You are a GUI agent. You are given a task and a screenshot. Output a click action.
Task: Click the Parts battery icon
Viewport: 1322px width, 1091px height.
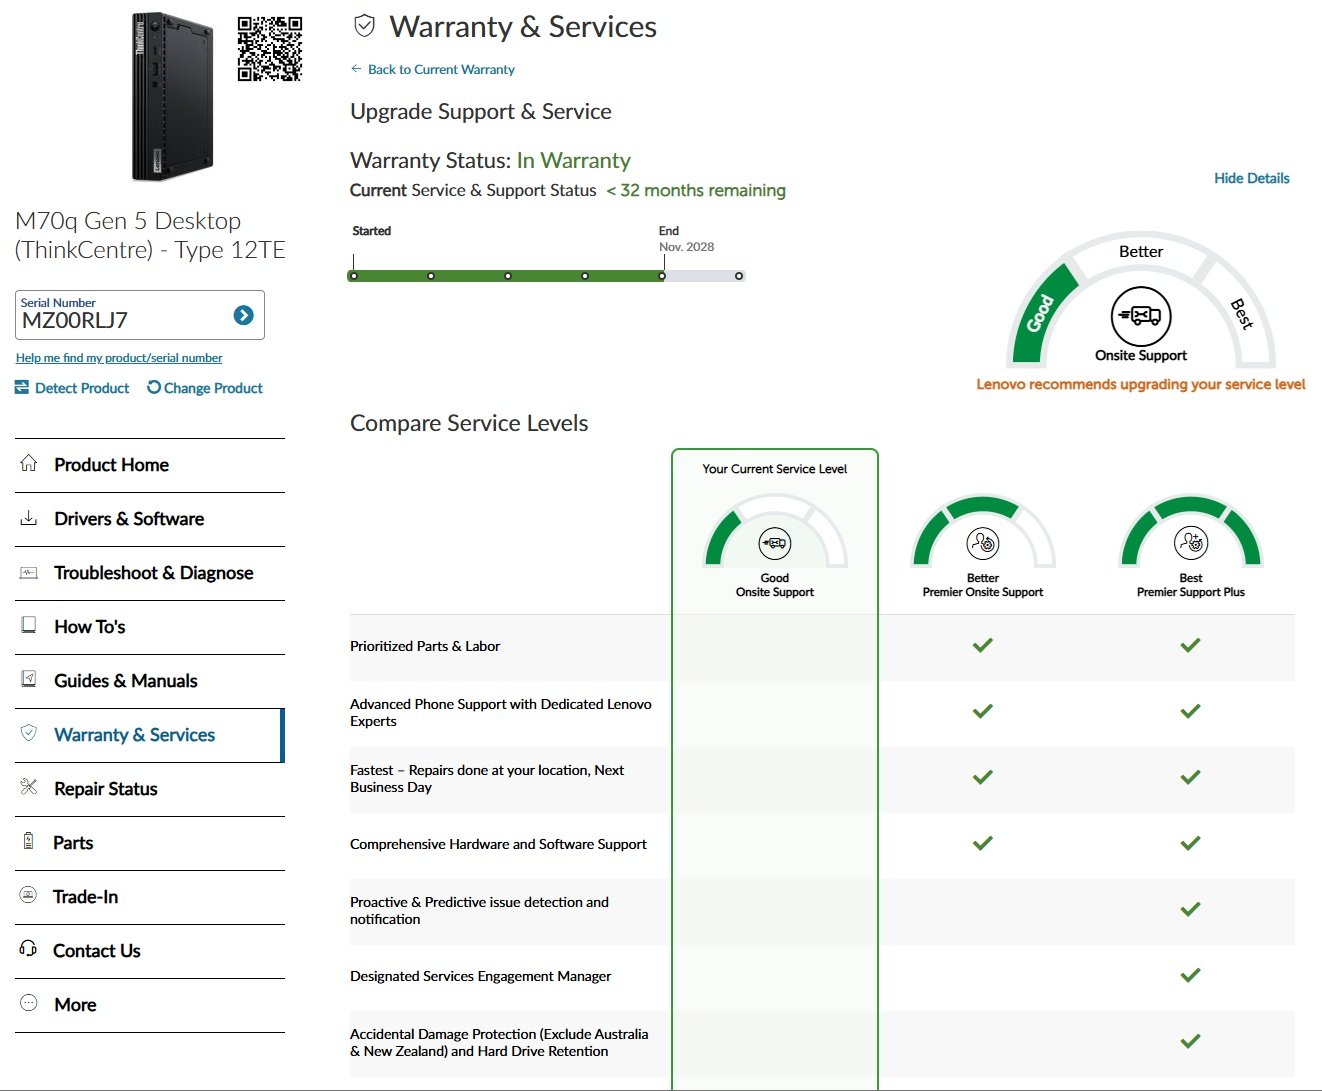pos(28,841)
